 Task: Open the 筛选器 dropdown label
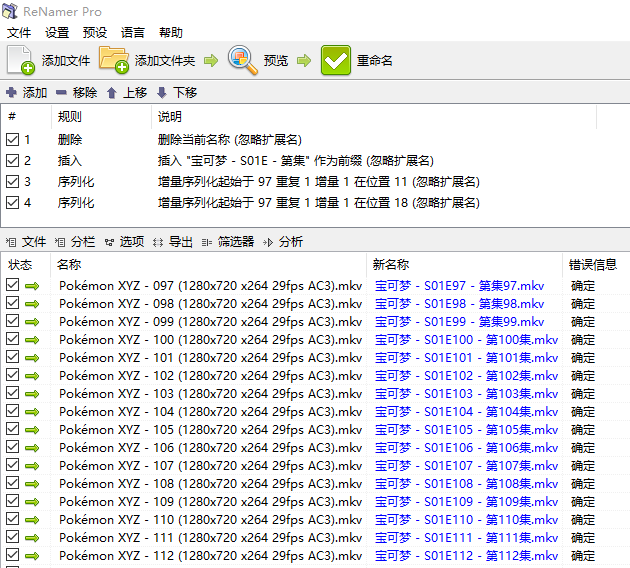(236, 242)
